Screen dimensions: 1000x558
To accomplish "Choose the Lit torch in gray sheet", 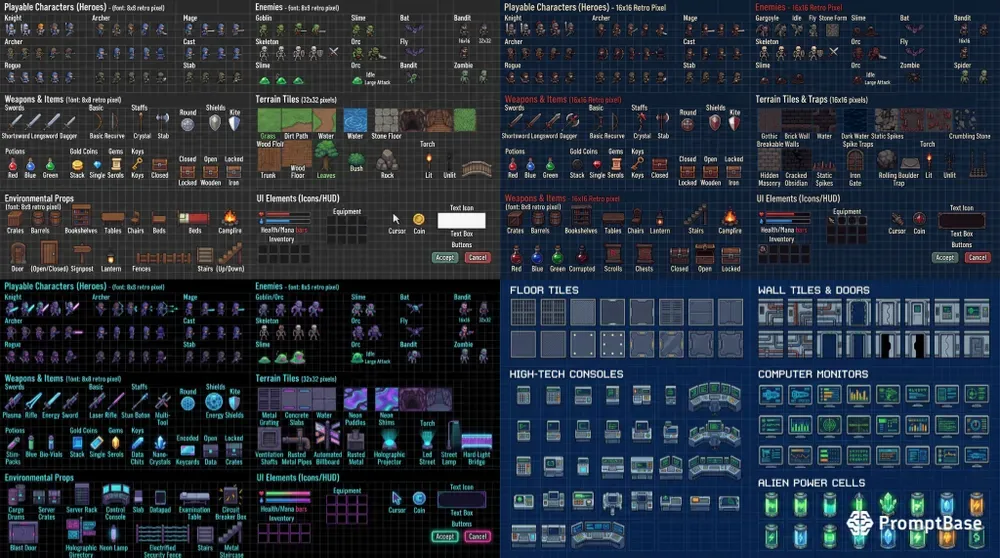I will (x=429, y=162).
